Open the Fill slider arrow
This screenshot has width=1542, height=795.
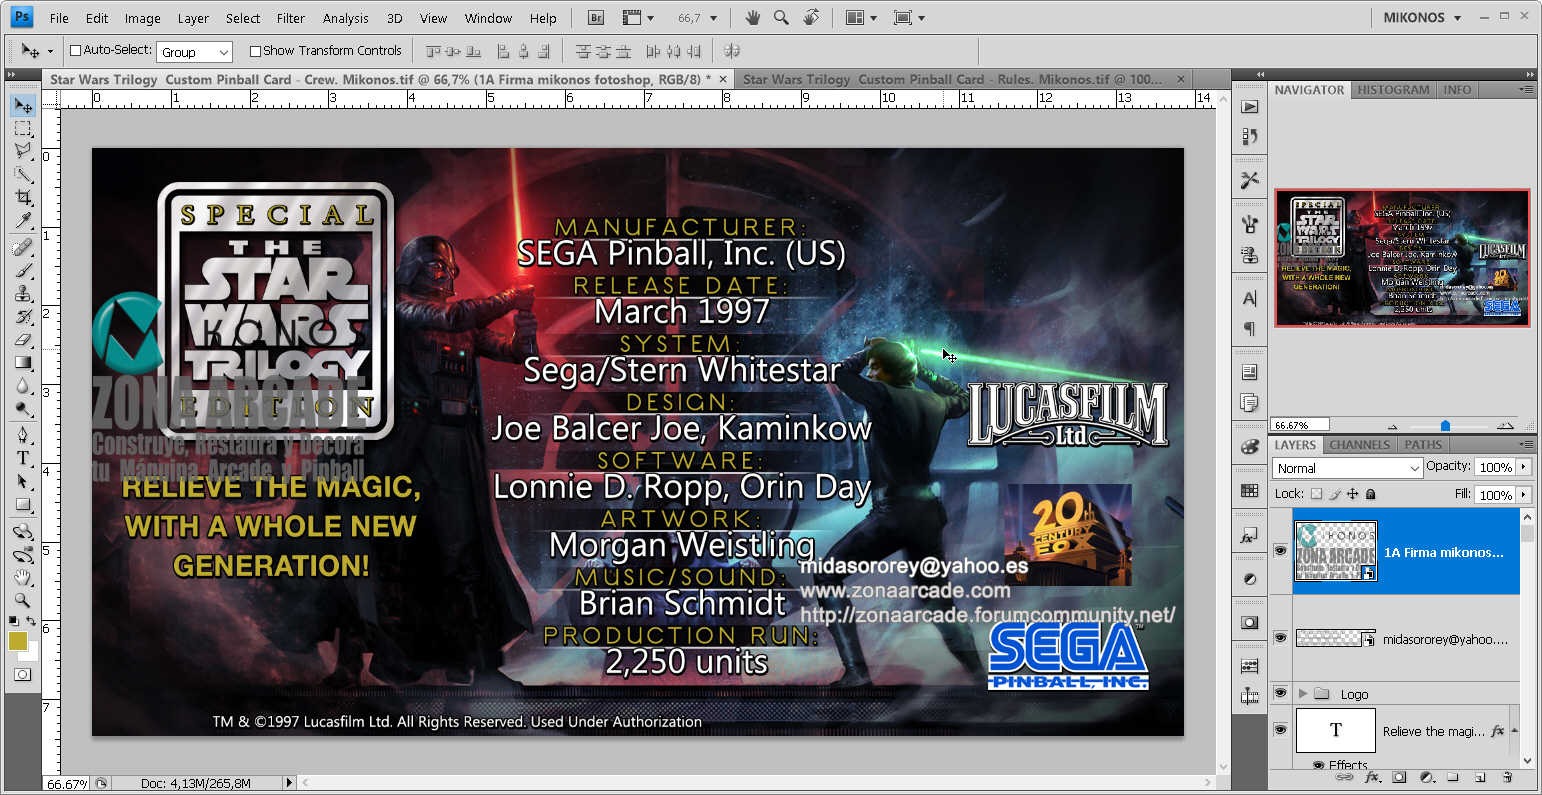tap(1524, 494)
